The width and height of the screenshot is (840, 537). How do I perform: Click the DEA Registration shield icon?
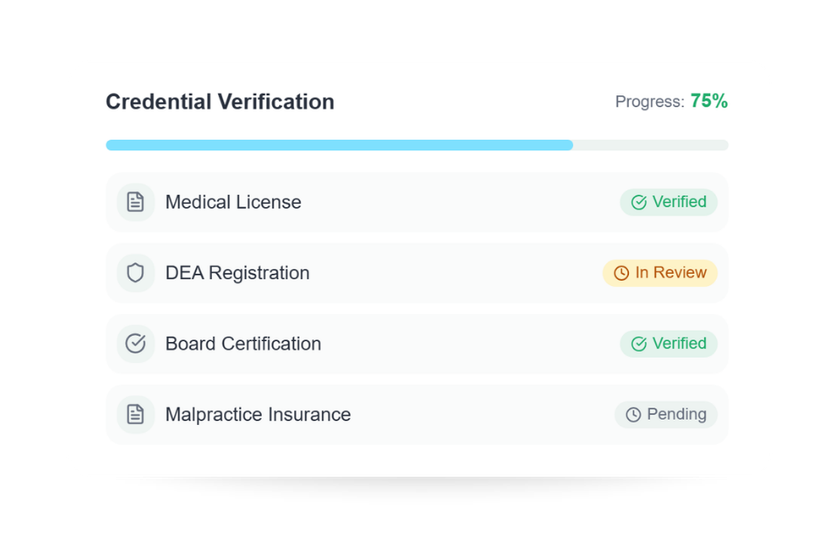click(135, 273)
